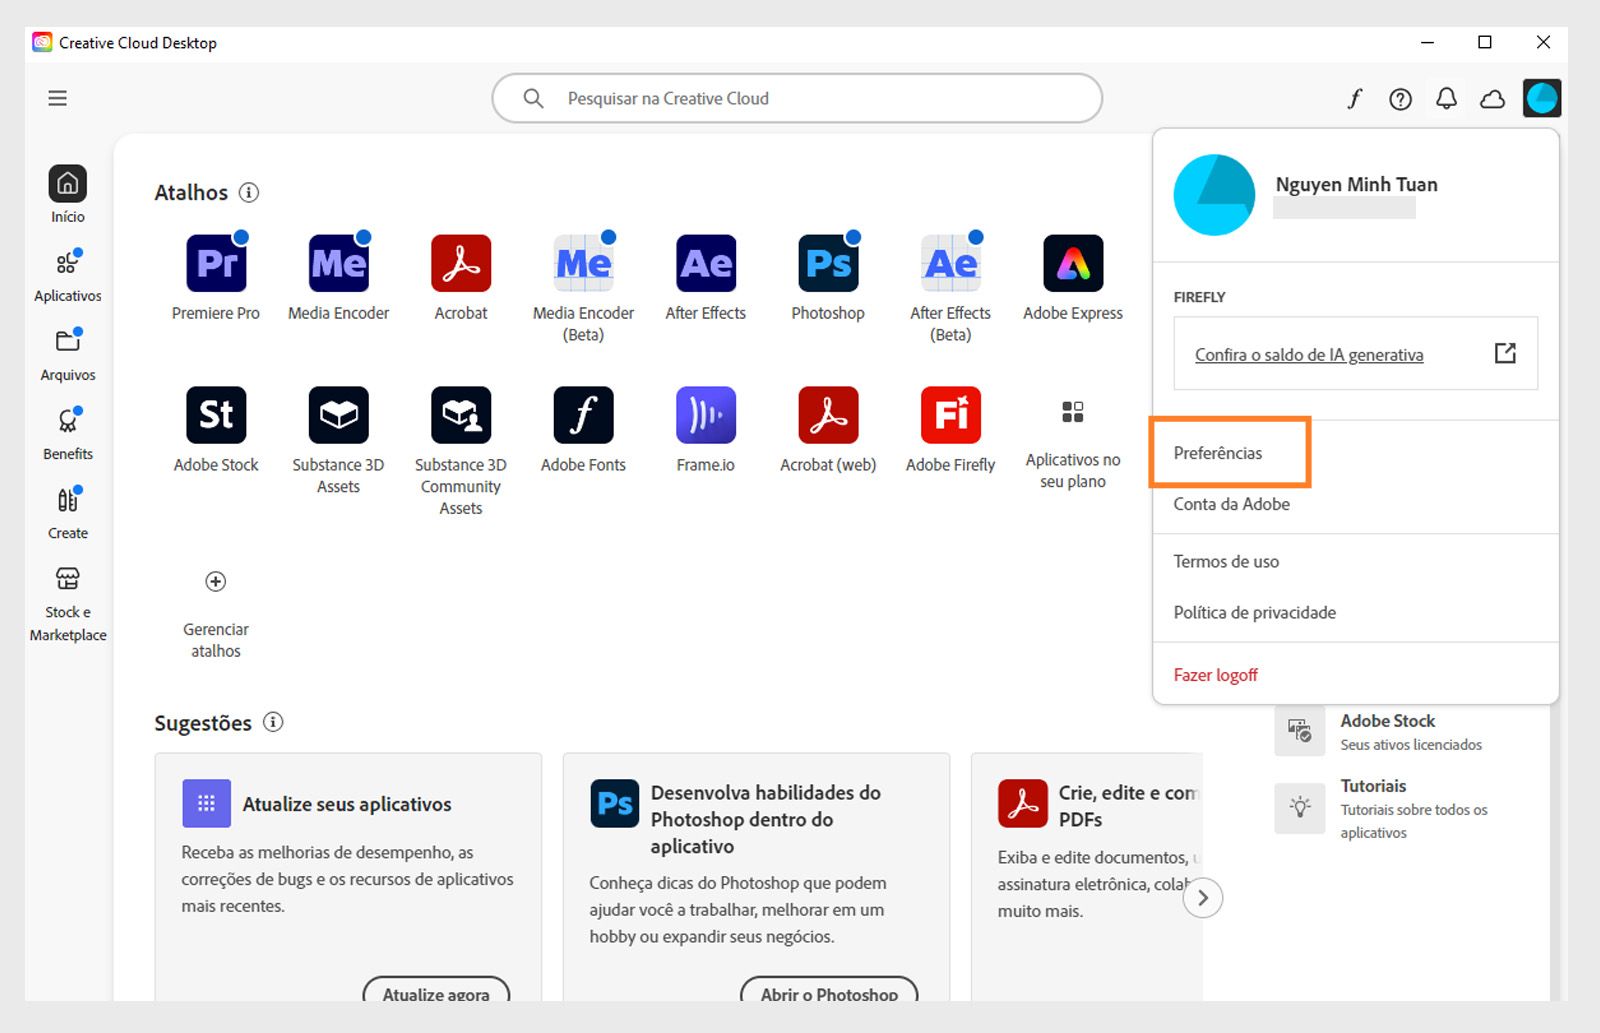The height and width of the screenshot is (1033, 1600).
Task: Click the notifications bell icon
Action: point(1446,98)
